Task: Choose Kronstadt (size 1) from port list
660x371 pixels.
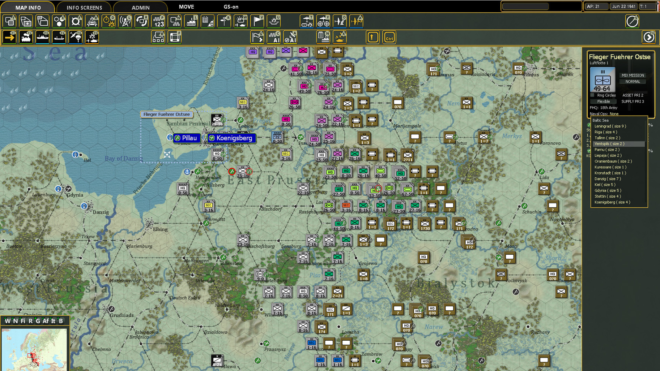Action: click(x=618, y=173)
